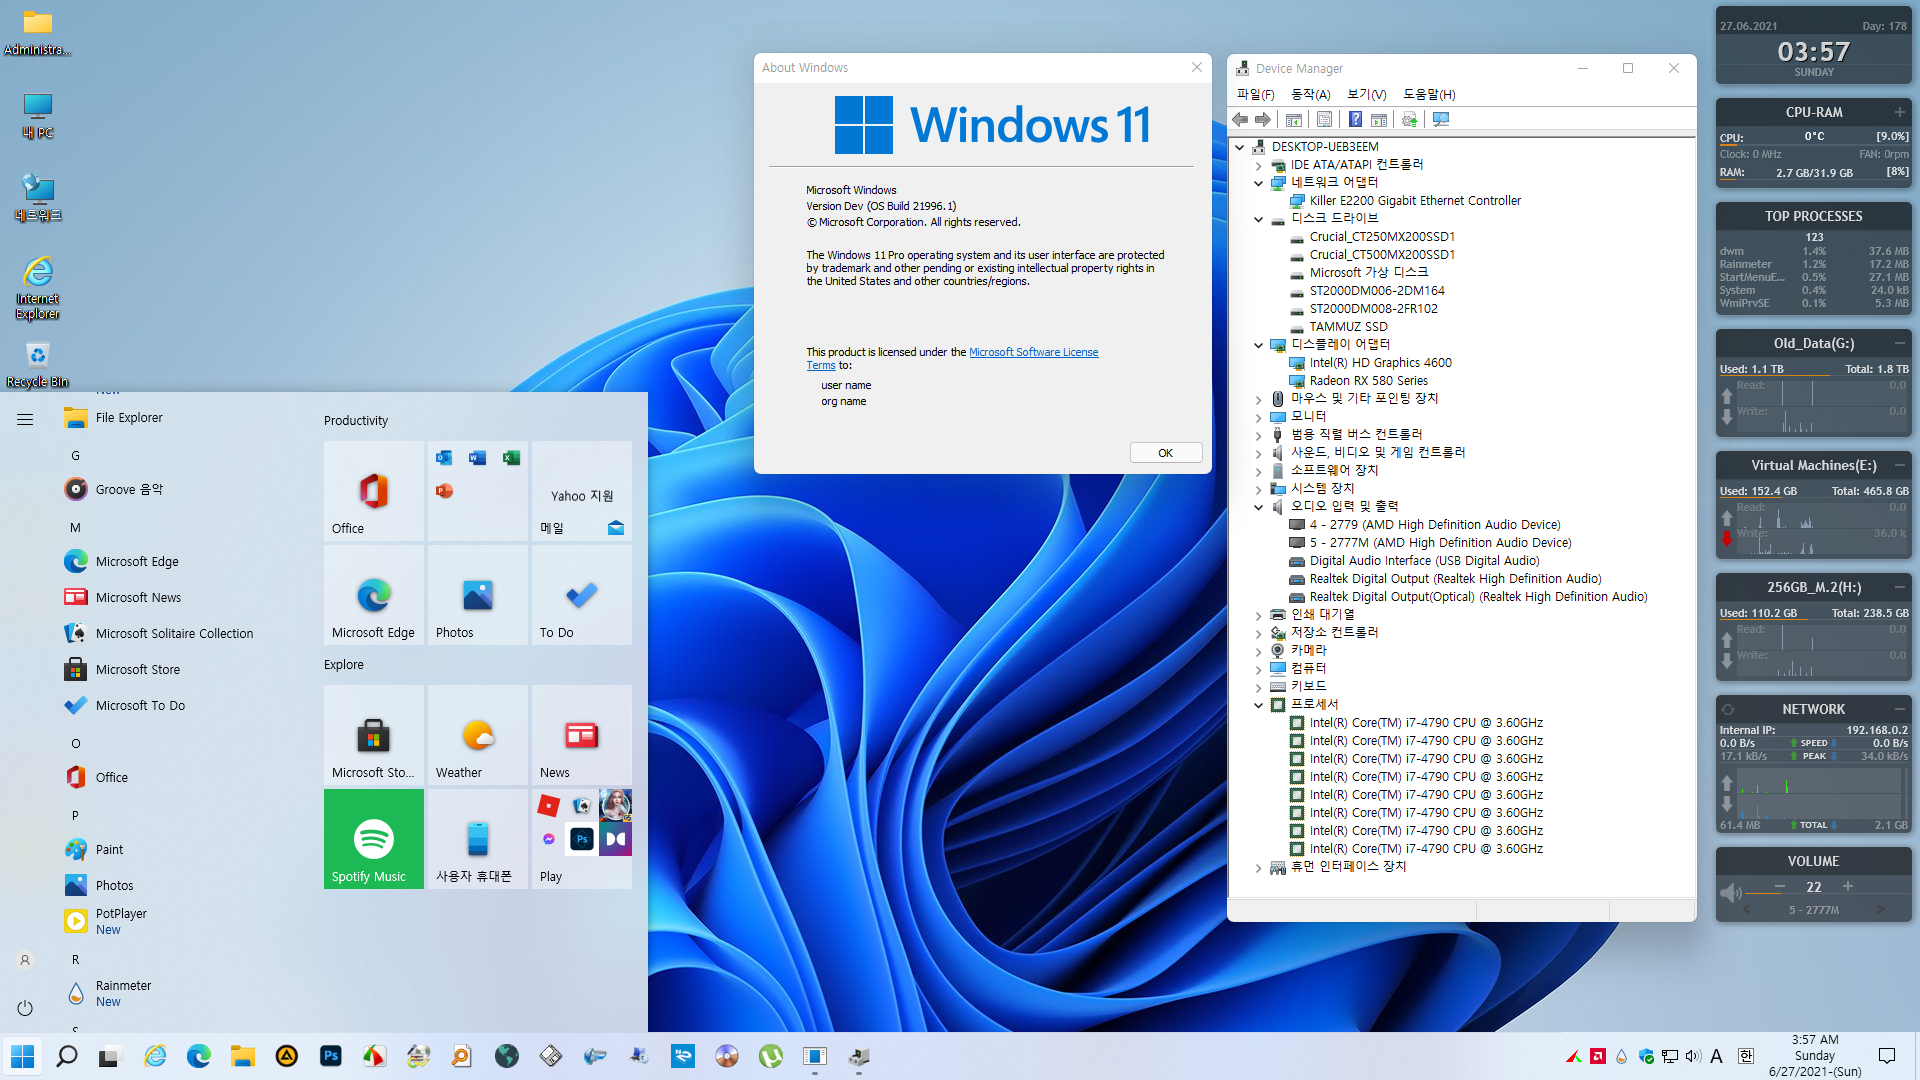Collapse the 디스플레이 어댑터 node
Viewport: 1920px width, 1080px height.
pyautogui.click(x=1259, y=345)
